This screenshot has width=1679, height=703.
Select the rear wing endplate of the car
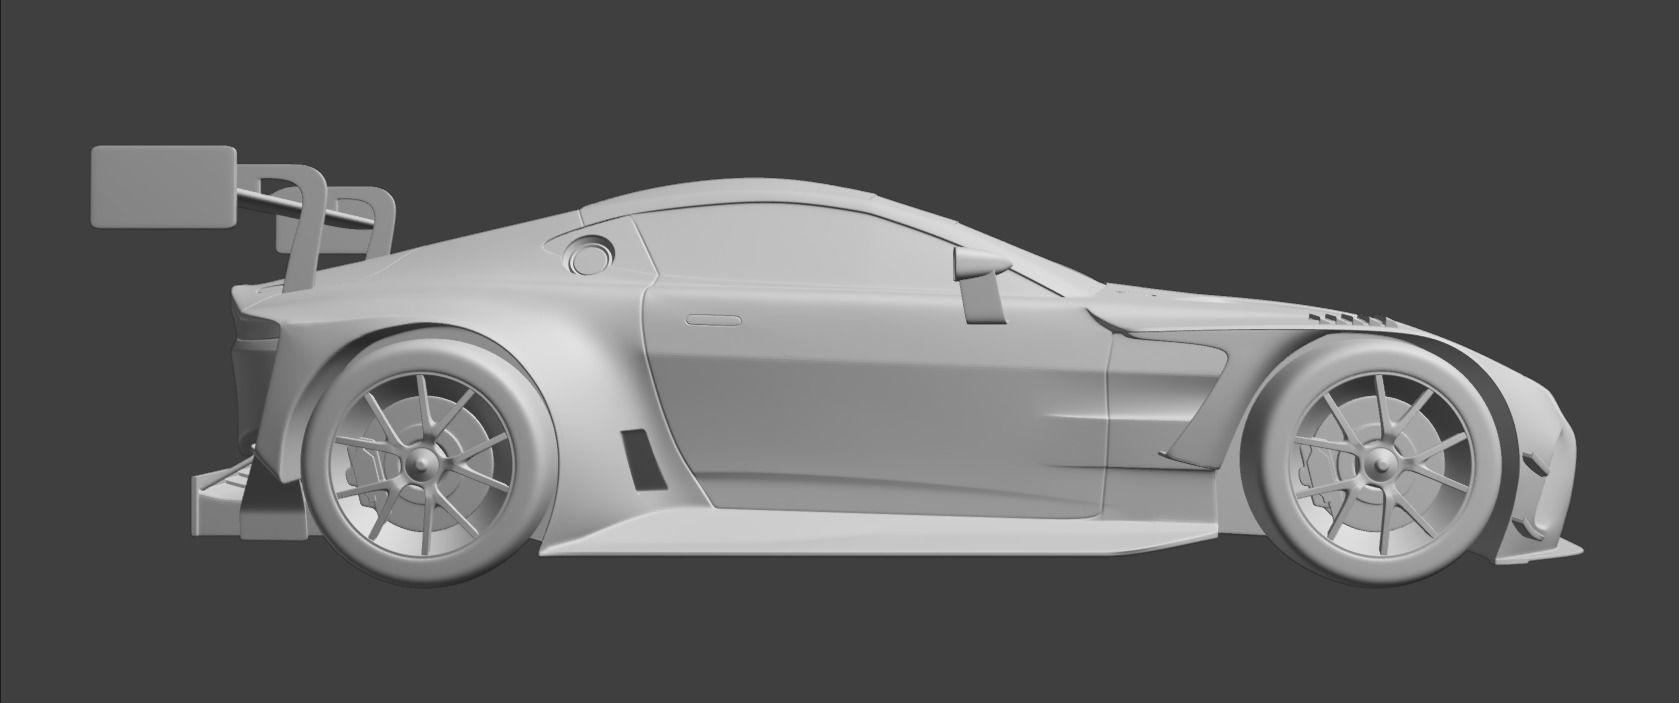(165, 188)
